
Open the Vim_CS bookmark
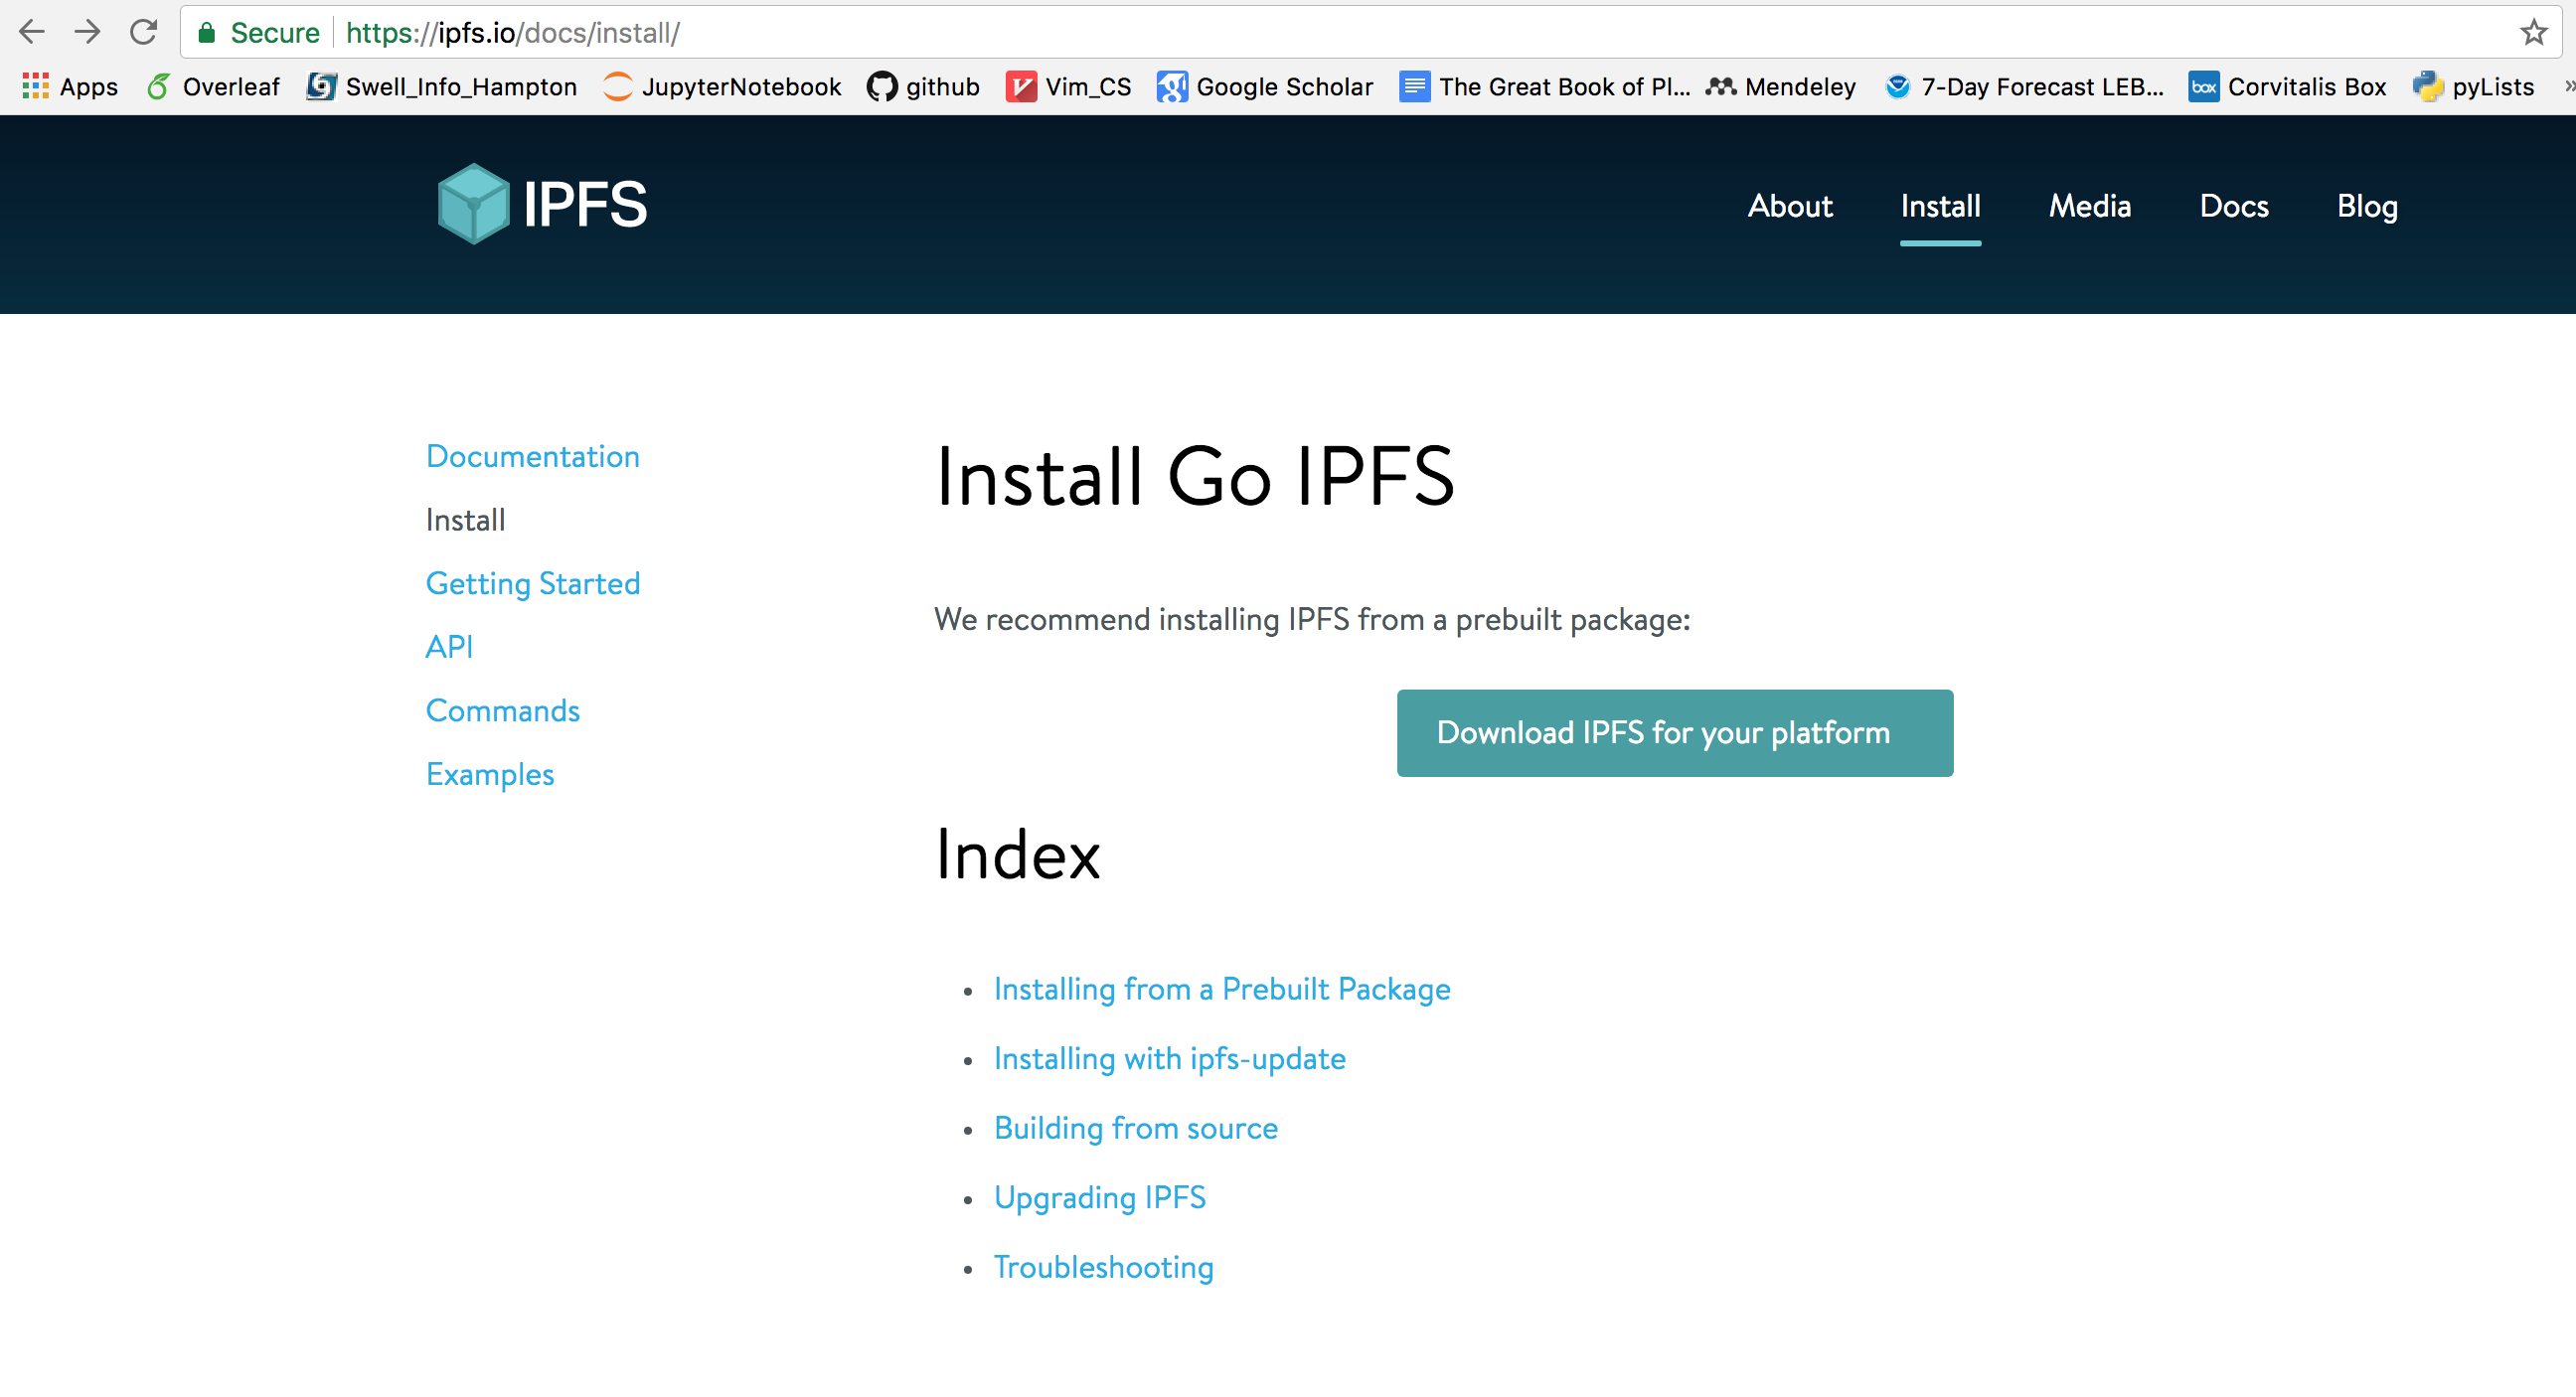click(1068, 87)
